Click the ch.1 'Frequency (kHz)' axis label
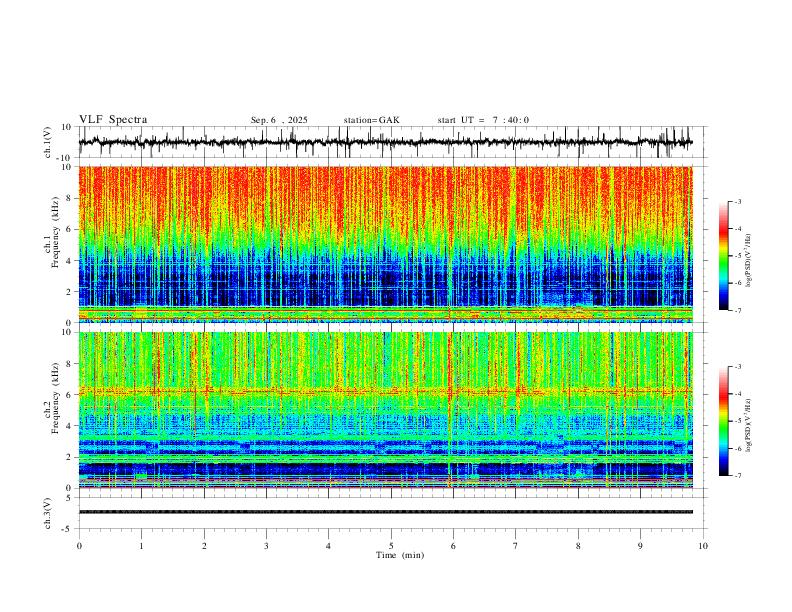Image resolution: width=792 pixels, height=612 pixels. click(x=56, y=231)
